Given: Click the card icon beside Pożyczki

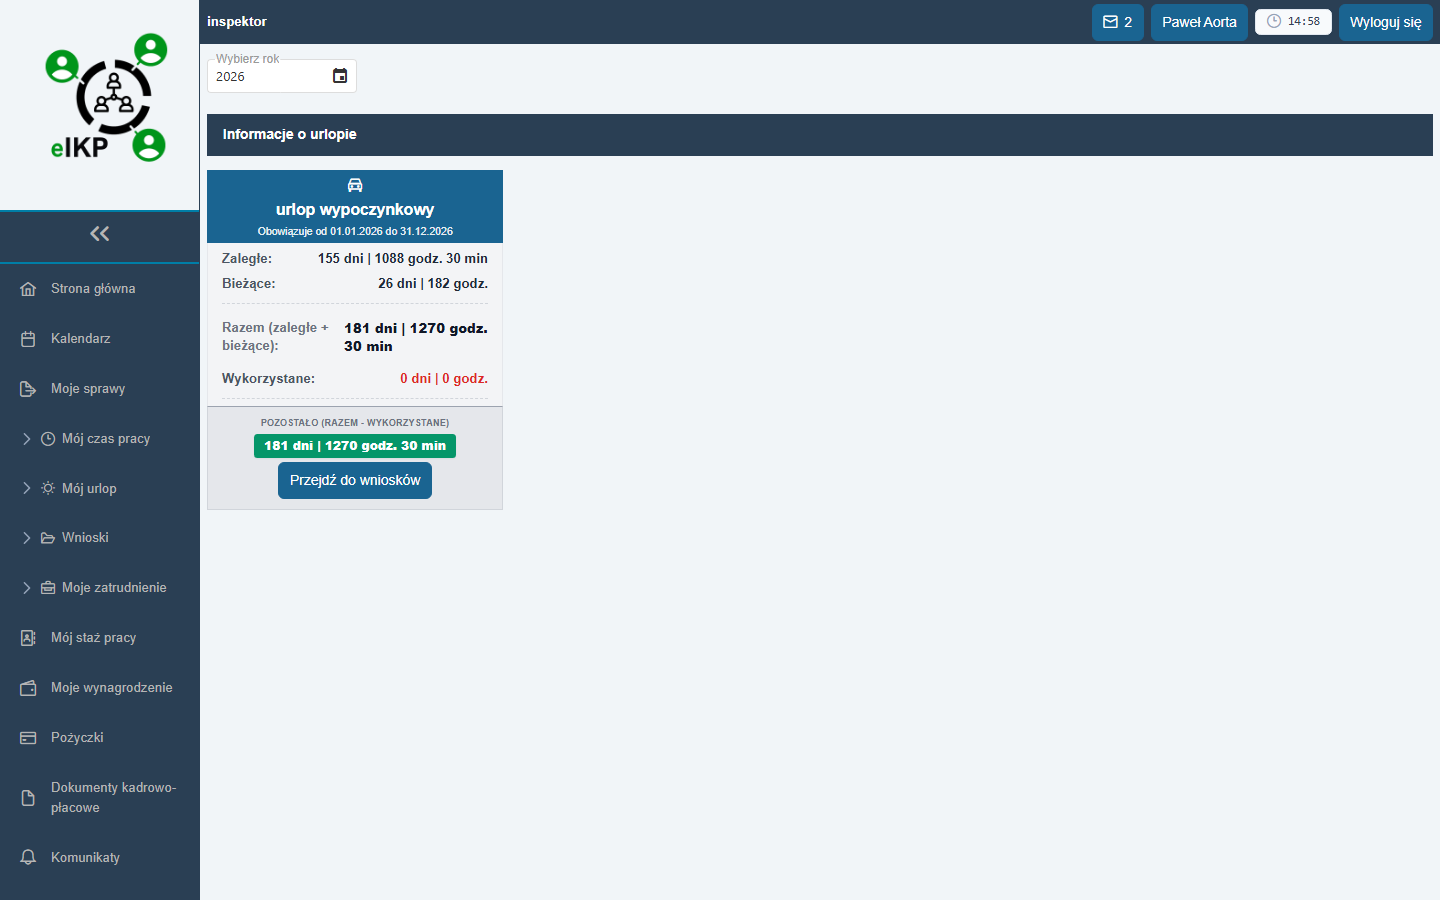Looking at the screenshot, I should pyautogui.click(x=28, y=738).
